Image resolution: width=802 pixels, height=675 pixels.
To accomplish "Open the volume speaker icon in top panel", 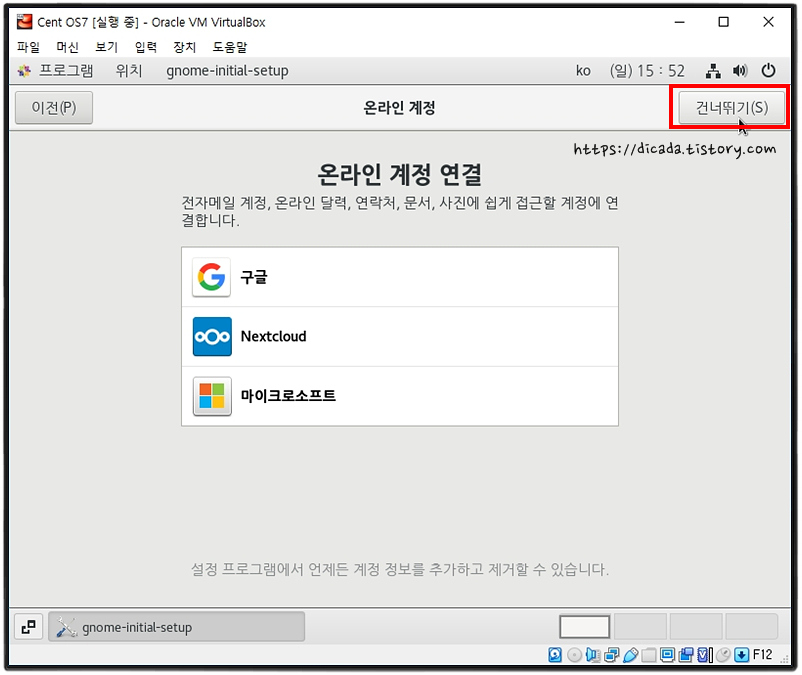I will coord(740,71).
